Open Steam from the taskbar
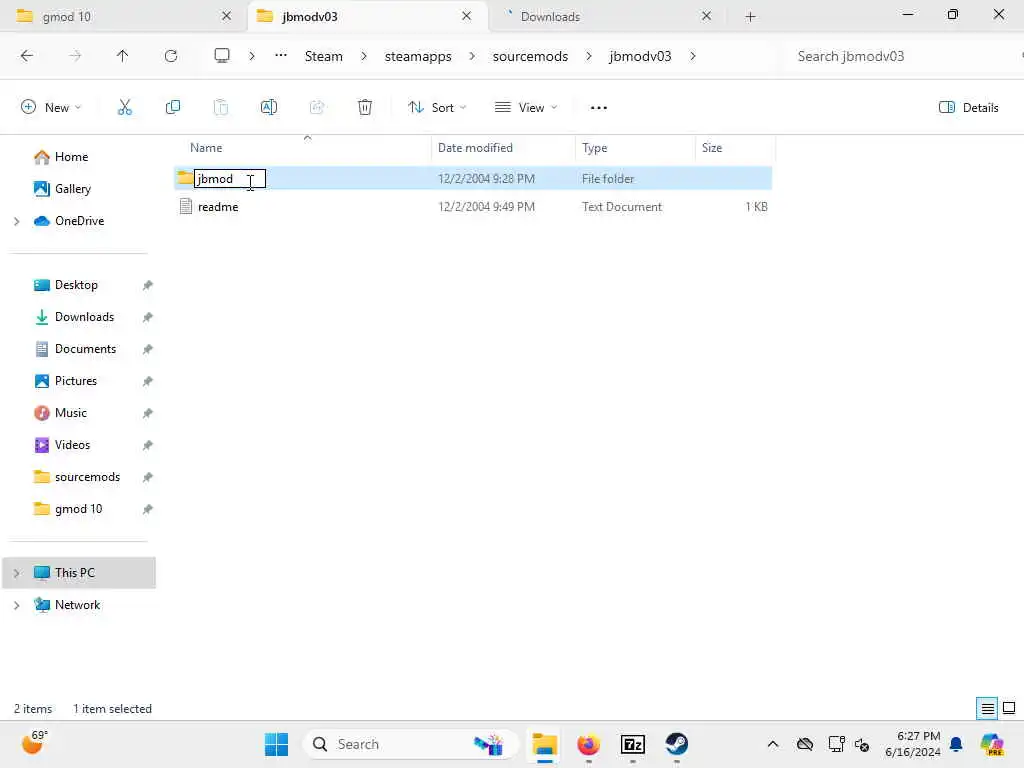Screen dimensions: 1024x768 pyautogui.click(x=677, y=744)
